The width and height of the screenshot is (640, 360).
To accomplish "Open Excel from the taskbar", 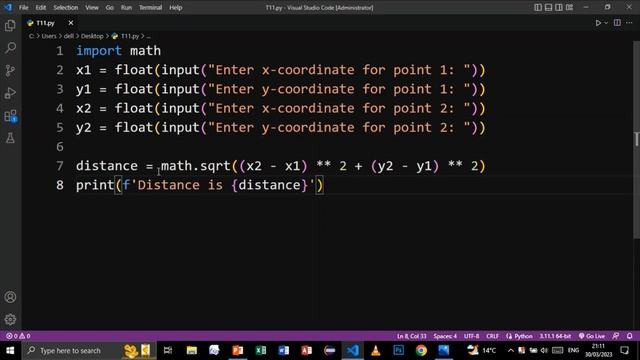I will [261, 350].
